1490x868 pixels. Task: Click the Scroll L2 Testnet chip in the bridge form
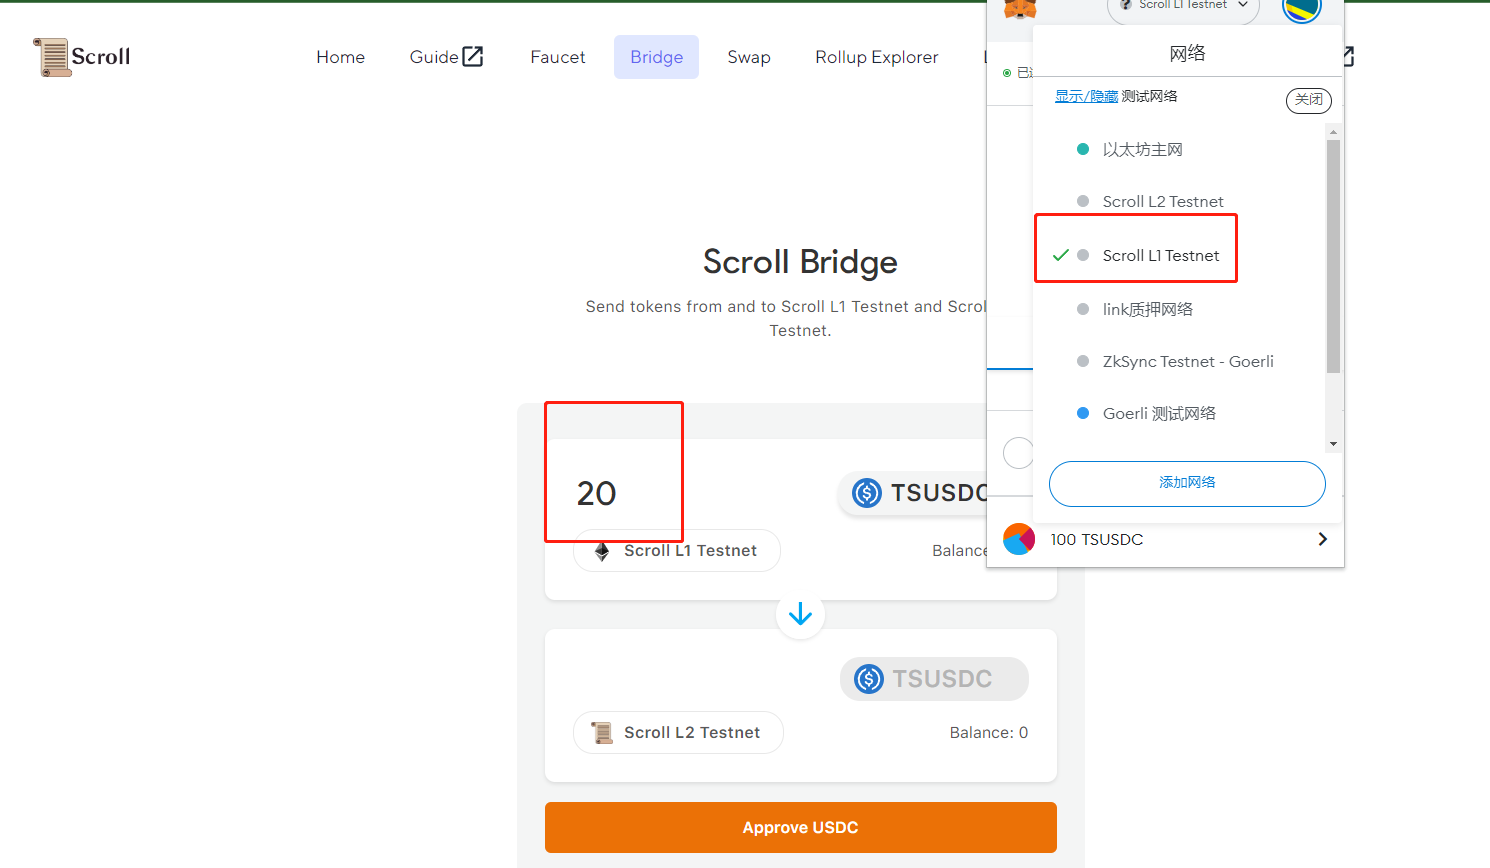point(678,733)
